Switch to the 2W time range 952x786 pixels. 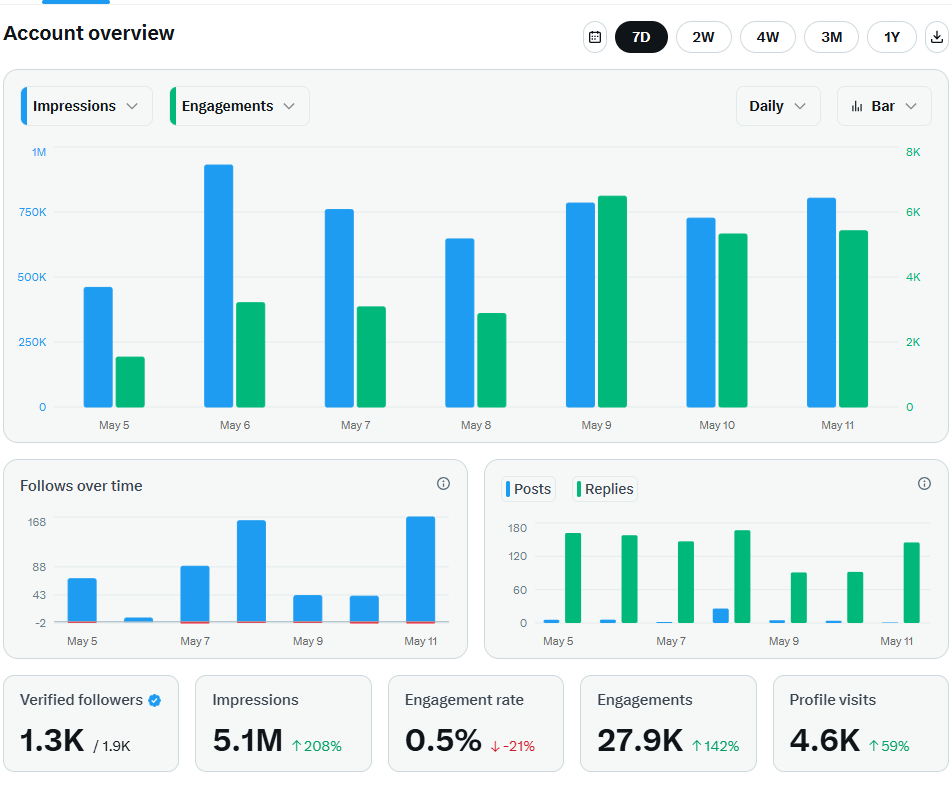[x=704, y=37]
